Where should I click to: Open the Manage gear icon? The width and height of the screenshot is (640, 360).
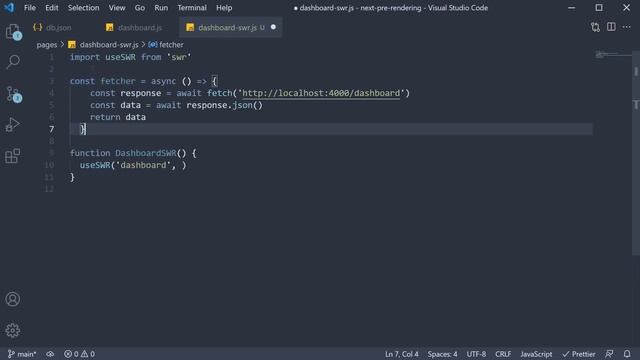click(x=13, y=330)
